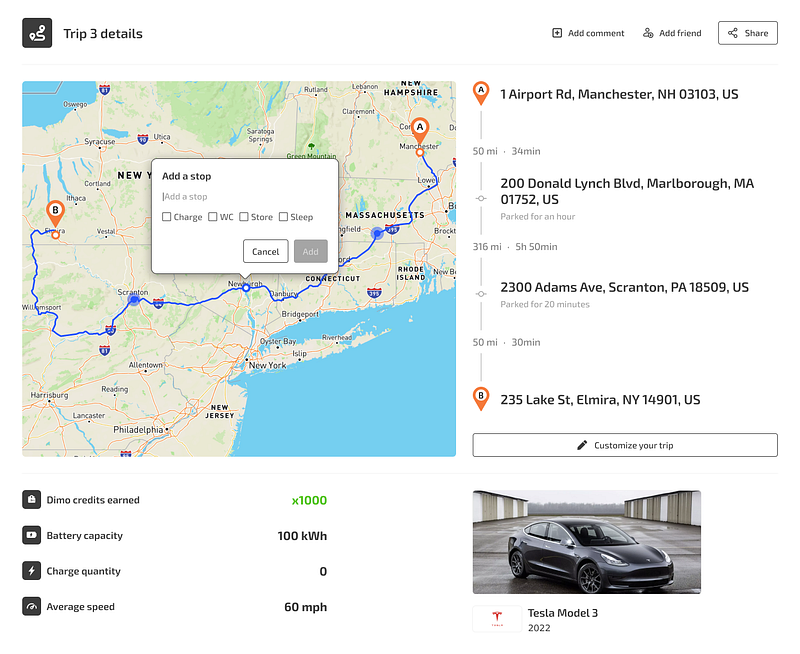Click the Tesla logo thumbnail
The height and width of the screenshot is (654, 800).
click(x=497, y=619)
